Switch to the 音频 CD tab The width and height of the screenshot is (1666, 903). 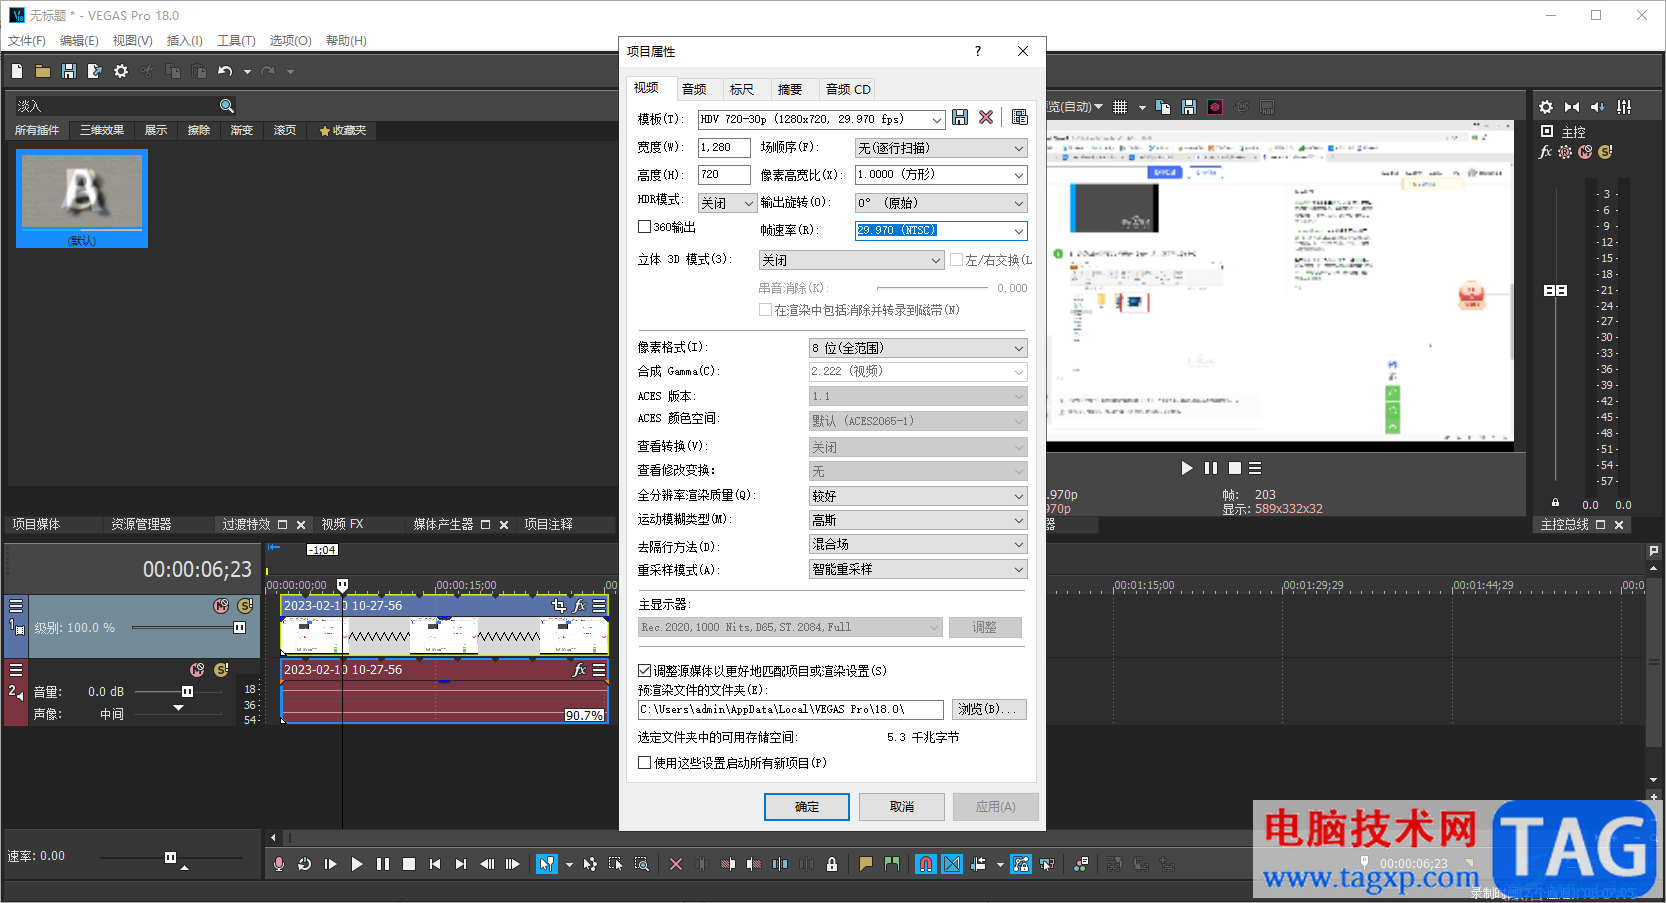pyautogui.click(x=848, y=89)
